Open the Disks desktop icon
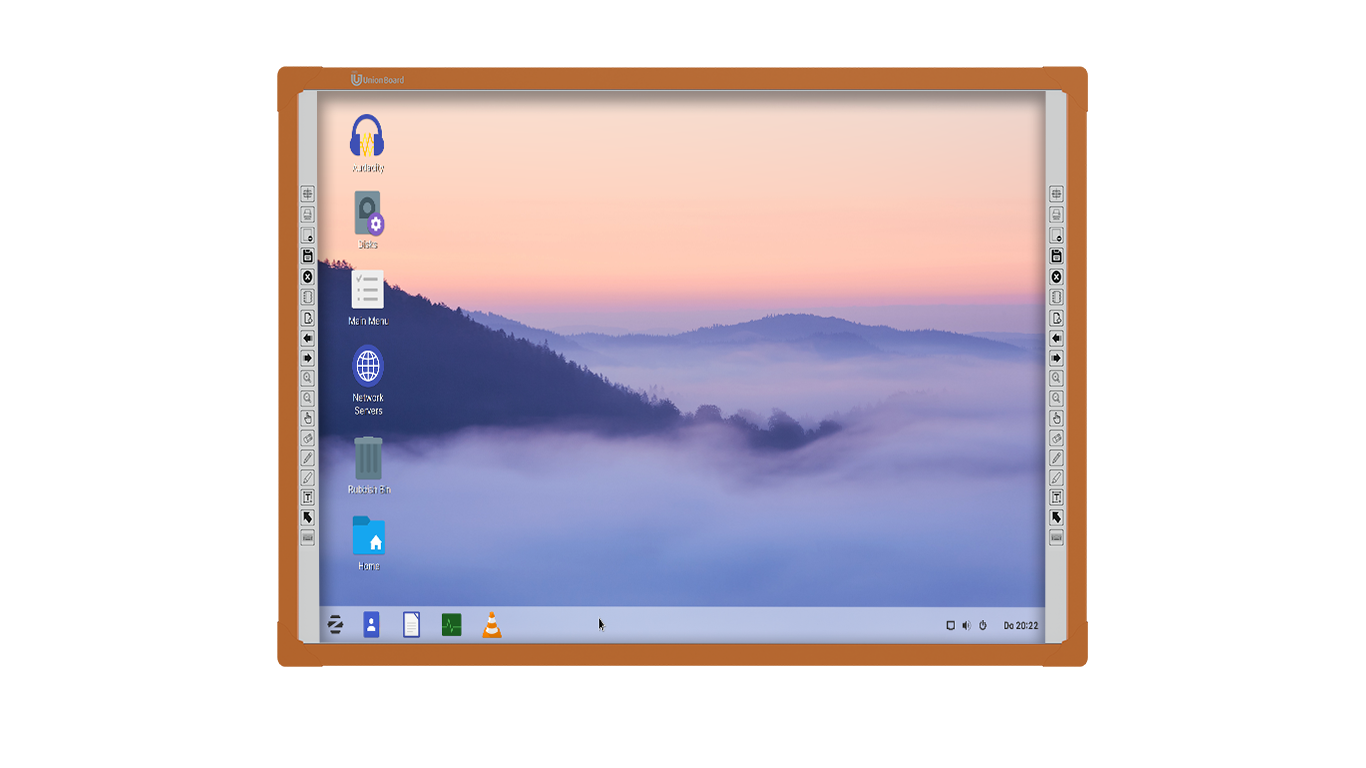The height and width of the screenshot is (768, 1366). coord(368,213)
